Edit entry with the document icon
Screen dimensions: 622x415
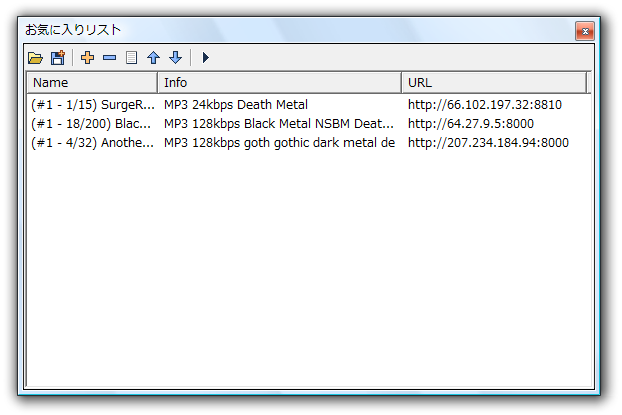pyautogui.click(x=131, y=58)
